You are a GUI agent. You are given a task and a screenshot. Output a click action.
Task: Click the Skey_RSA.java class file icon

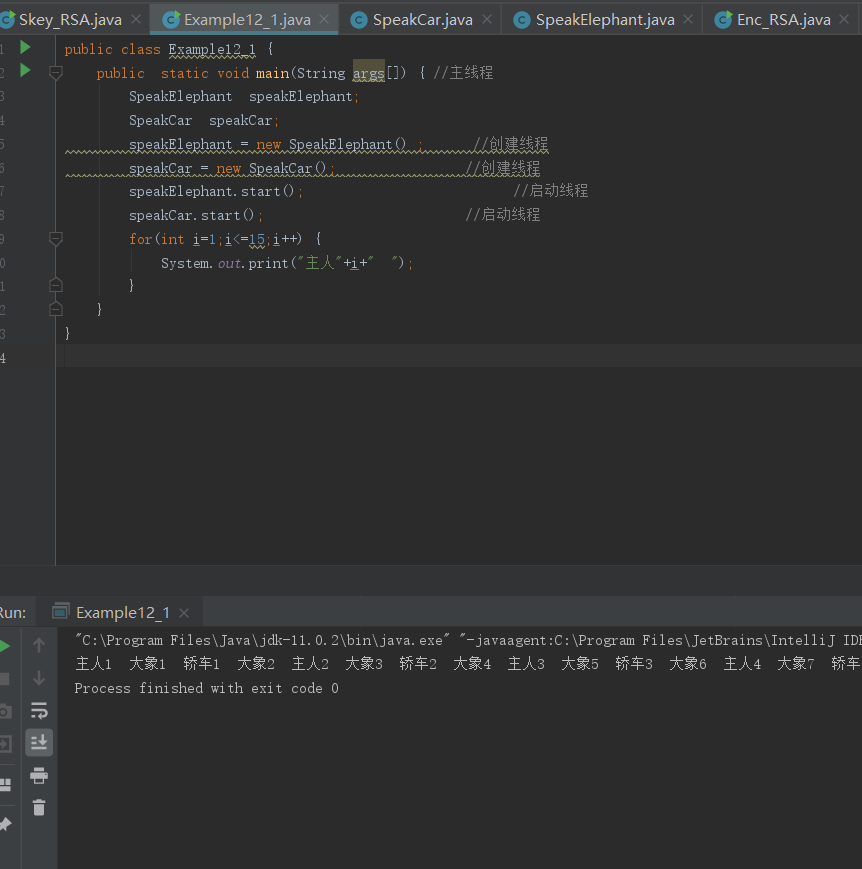tap(7, 20)
